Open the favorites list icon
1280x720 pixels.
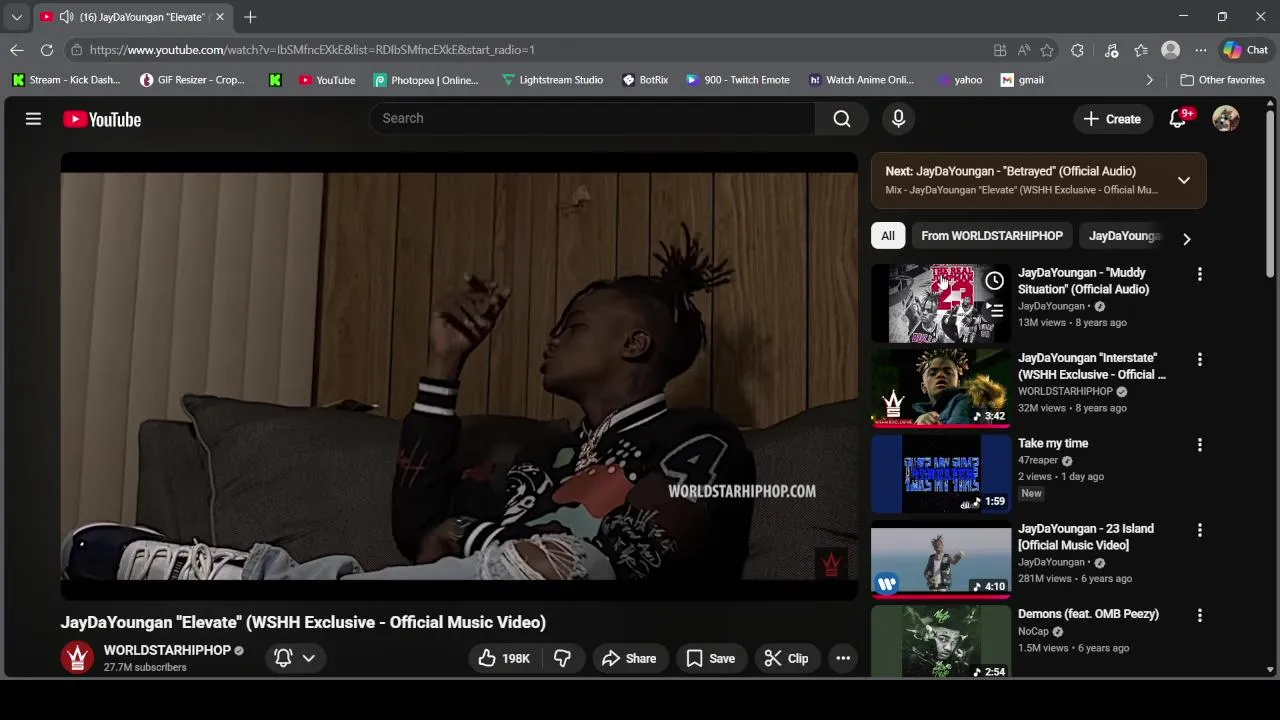pyautogui.click(x=1141, y=50)
